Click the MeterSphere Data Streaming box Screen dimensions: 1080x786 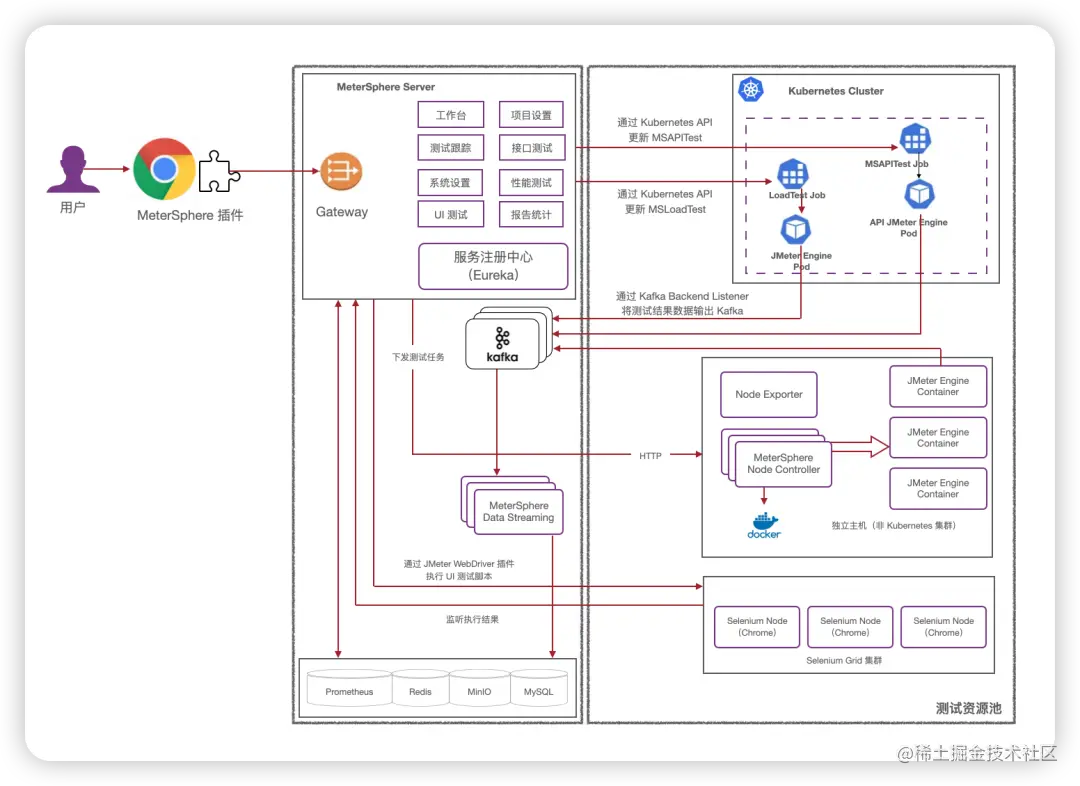pyautogui.click(x=519, y=512)
